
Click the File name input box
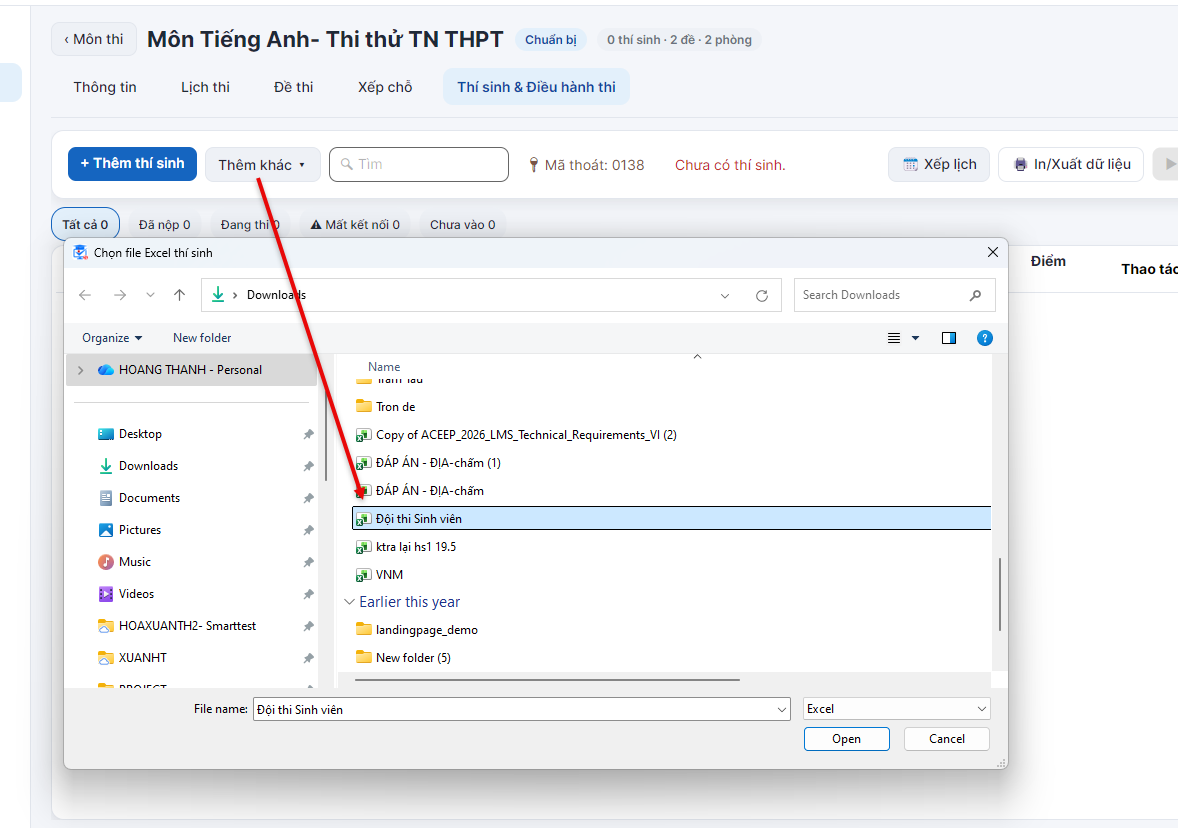tap(515, 709)
